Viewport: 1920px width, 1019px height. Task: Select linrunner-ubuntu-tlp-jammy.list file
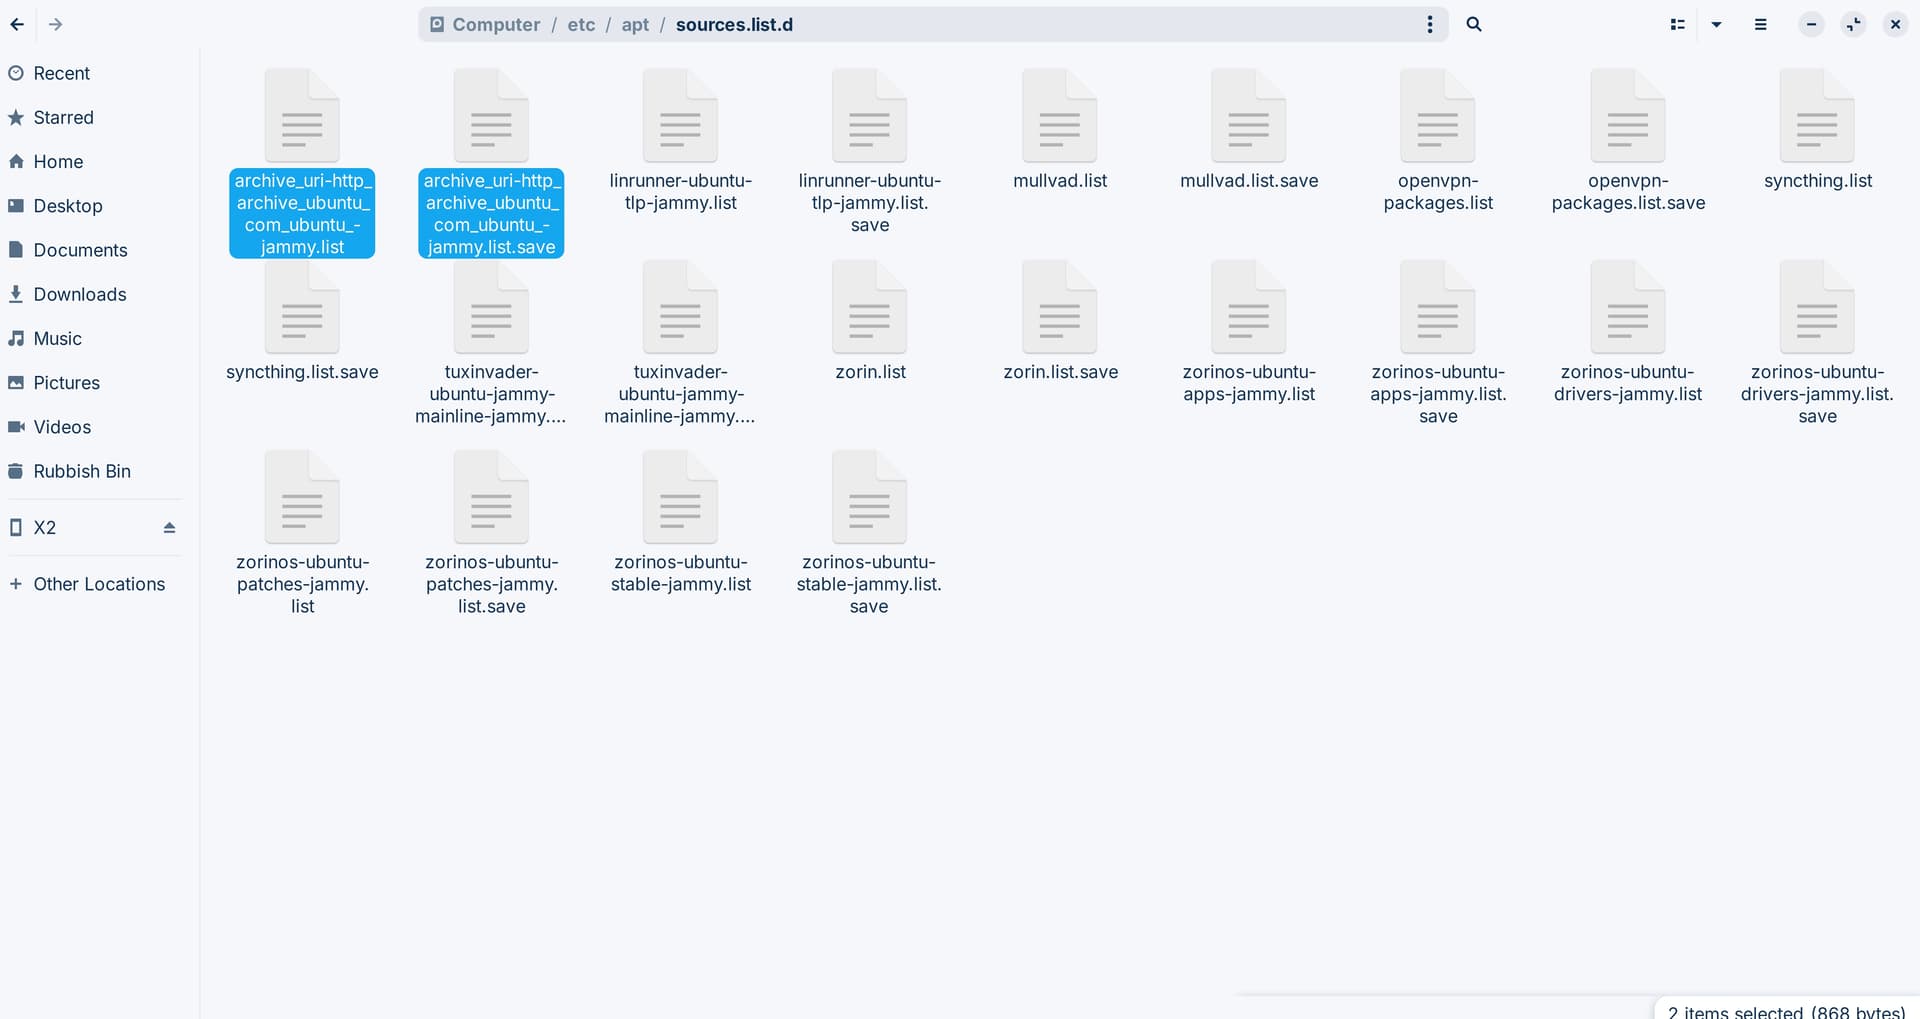pyautogui.click(x=680, y=140)
